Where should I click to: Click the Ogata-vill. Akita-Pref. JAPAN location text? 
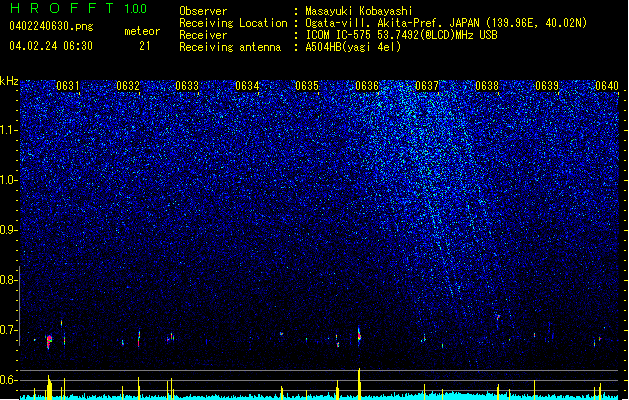pos(446,23)
